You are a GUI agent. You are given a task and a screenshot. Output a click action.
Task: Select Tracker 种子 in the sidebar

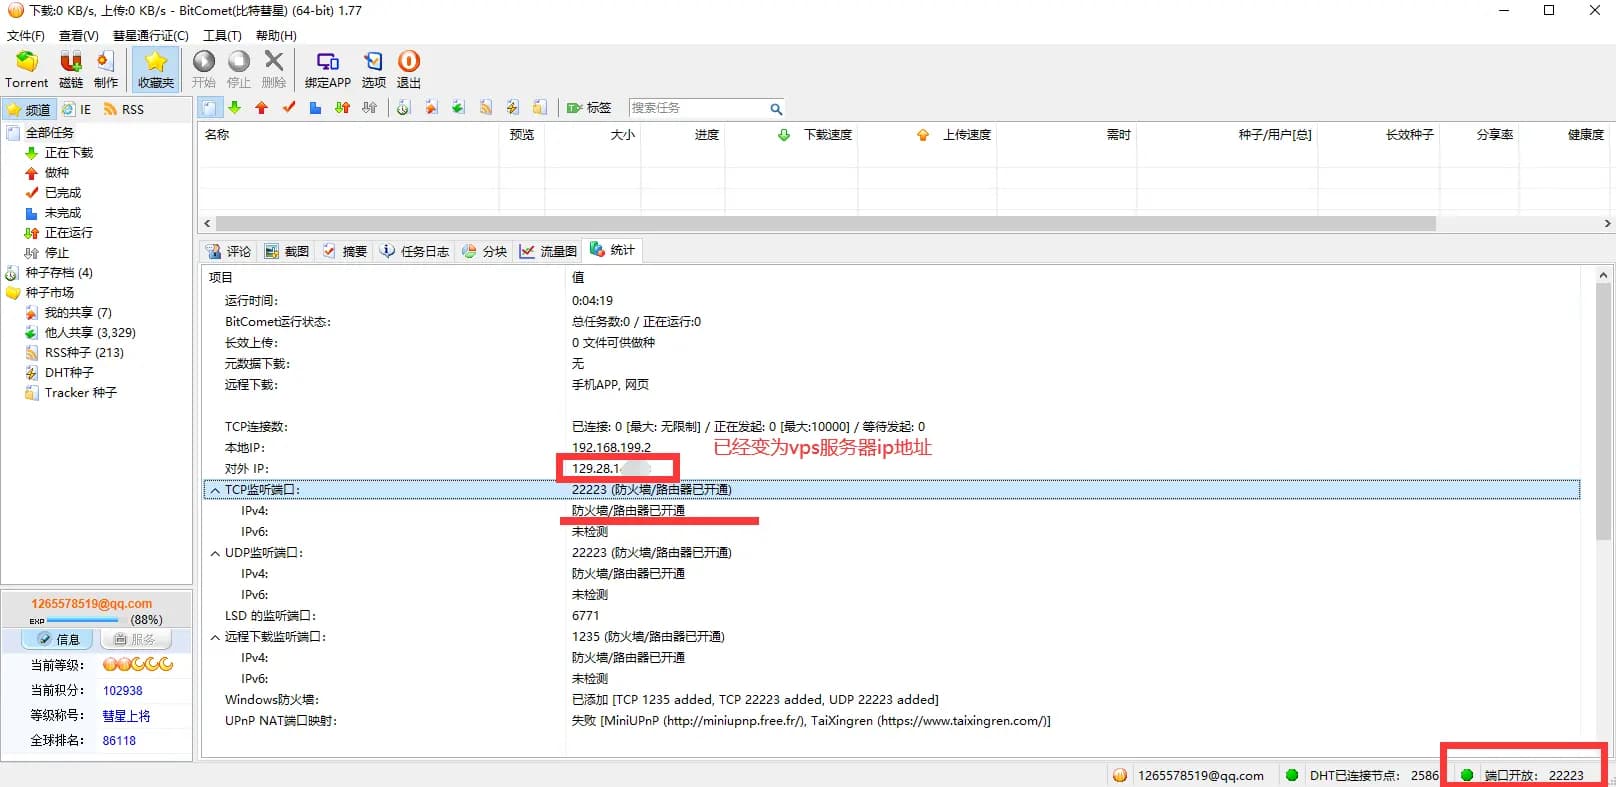[x=80, y=393]
